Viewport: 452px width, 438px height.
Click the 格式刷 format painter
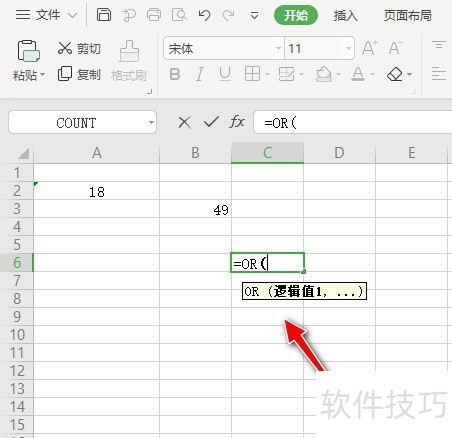(x=129, y=61)
